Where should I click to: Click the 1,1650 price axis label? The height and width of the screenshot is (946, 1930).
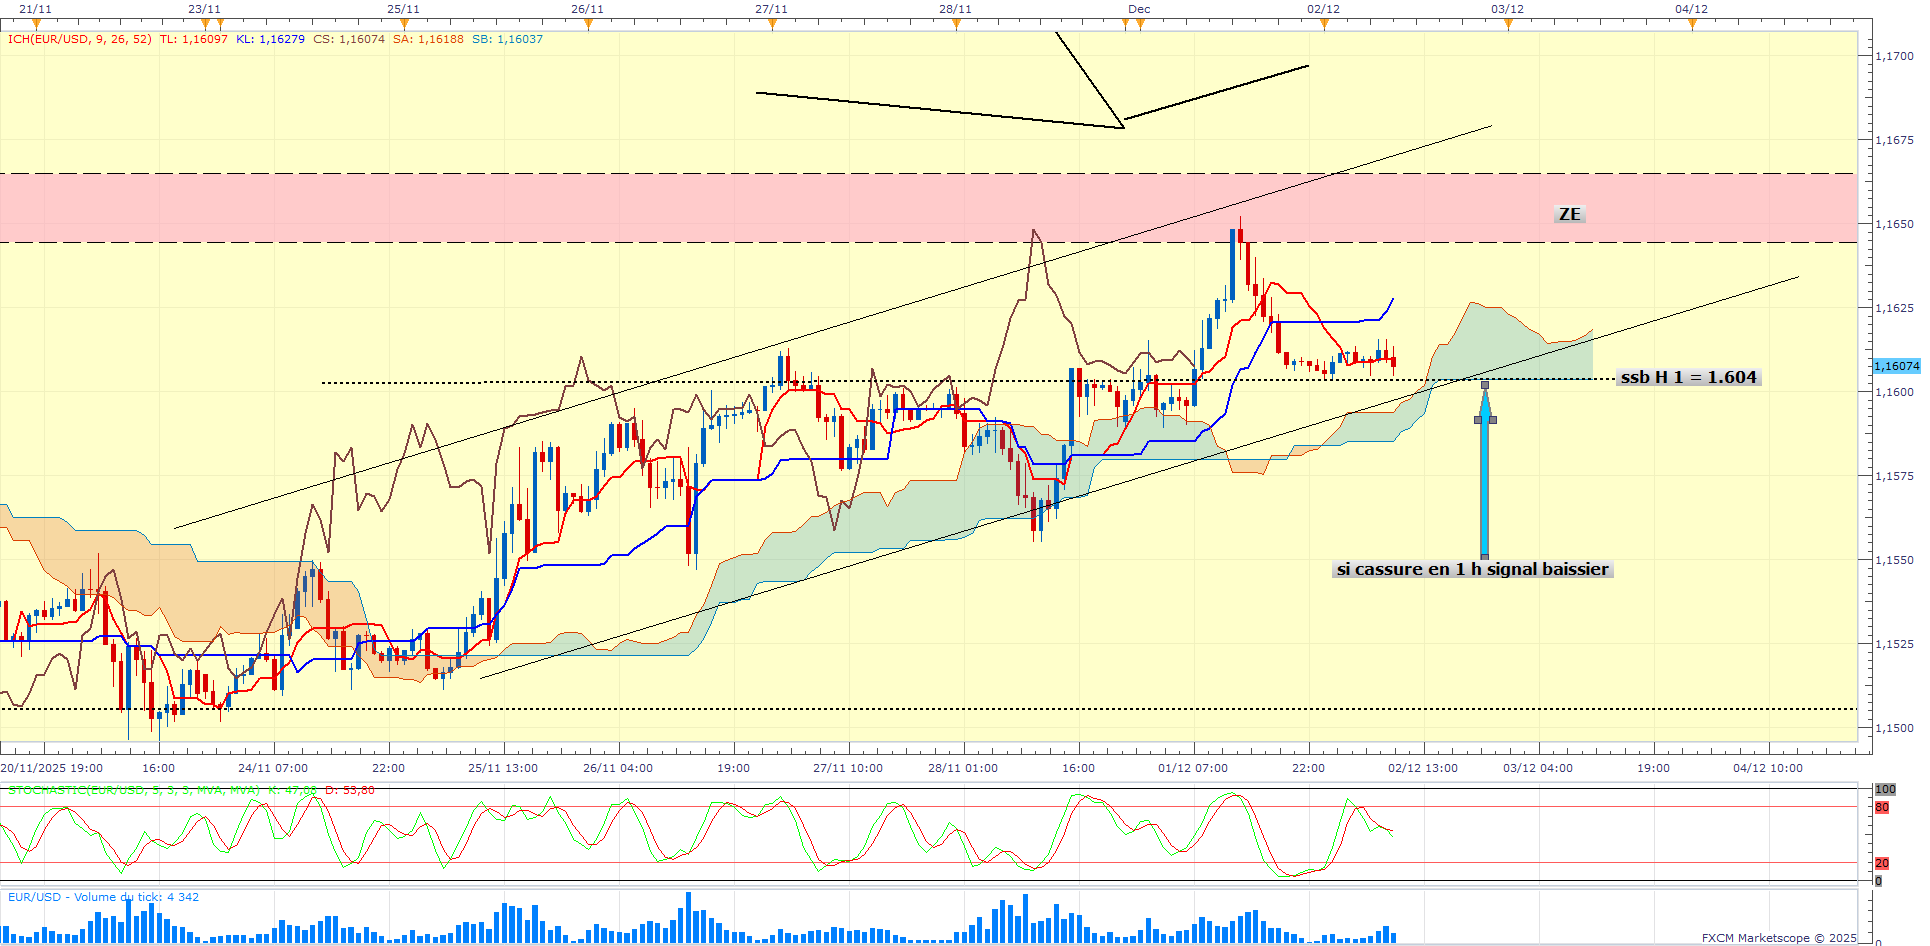point(1895,224)
